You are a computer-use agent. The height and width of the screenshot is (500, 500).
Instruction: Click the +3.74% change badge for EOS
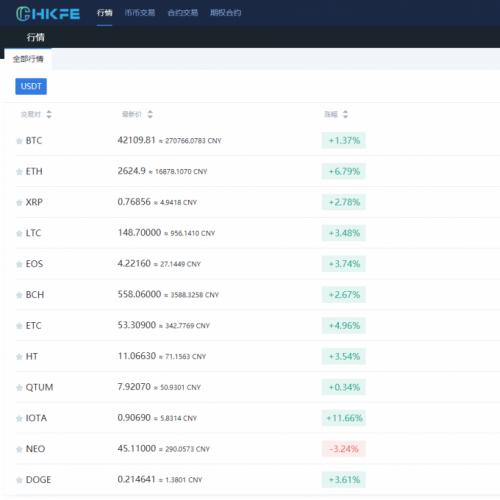coord(344,264)
